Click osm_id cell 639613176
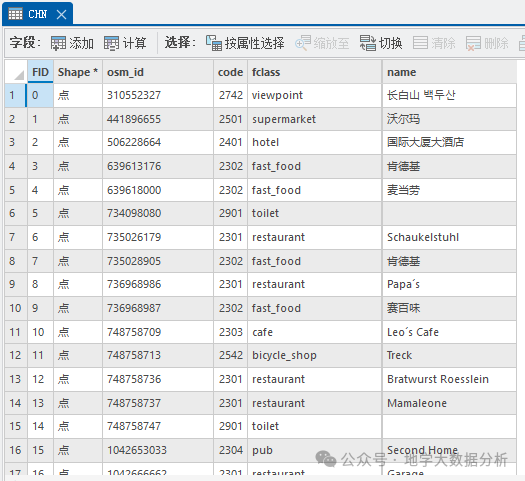The width and height of the screenshot is (525, 481). [158, 166]
